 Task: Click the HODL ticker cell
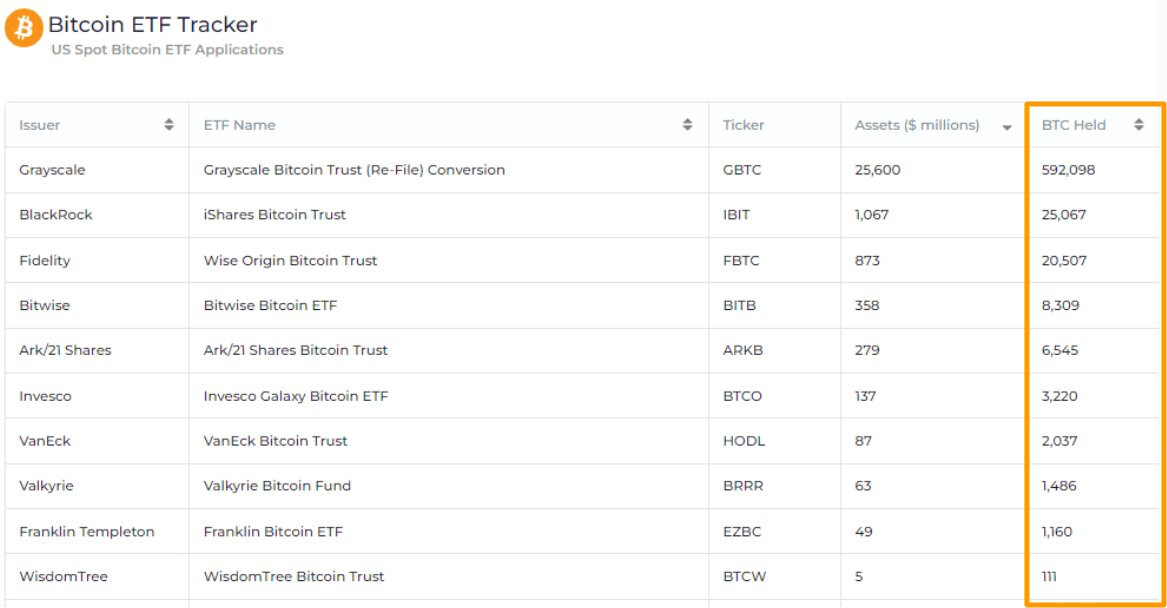(x=742, y=441)
